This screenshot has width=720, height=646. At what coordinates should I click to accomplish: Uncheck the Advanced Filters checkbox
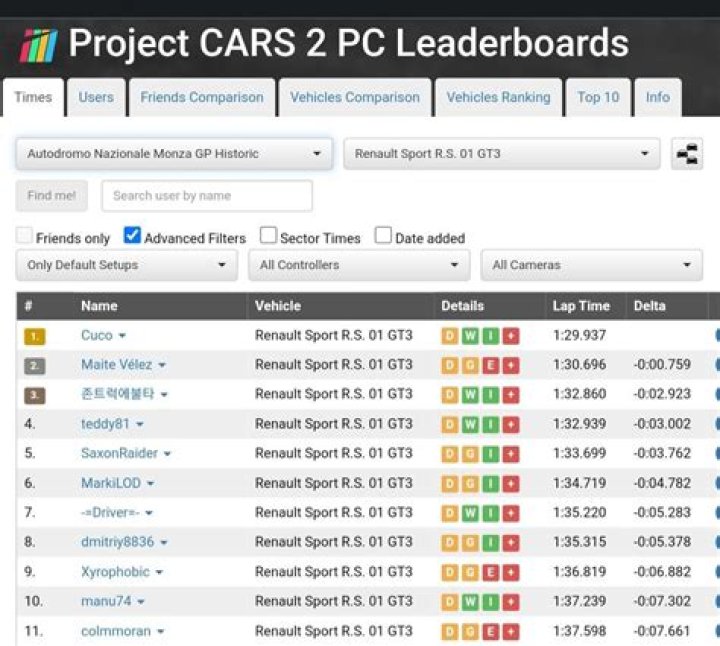tap(132, 236)
